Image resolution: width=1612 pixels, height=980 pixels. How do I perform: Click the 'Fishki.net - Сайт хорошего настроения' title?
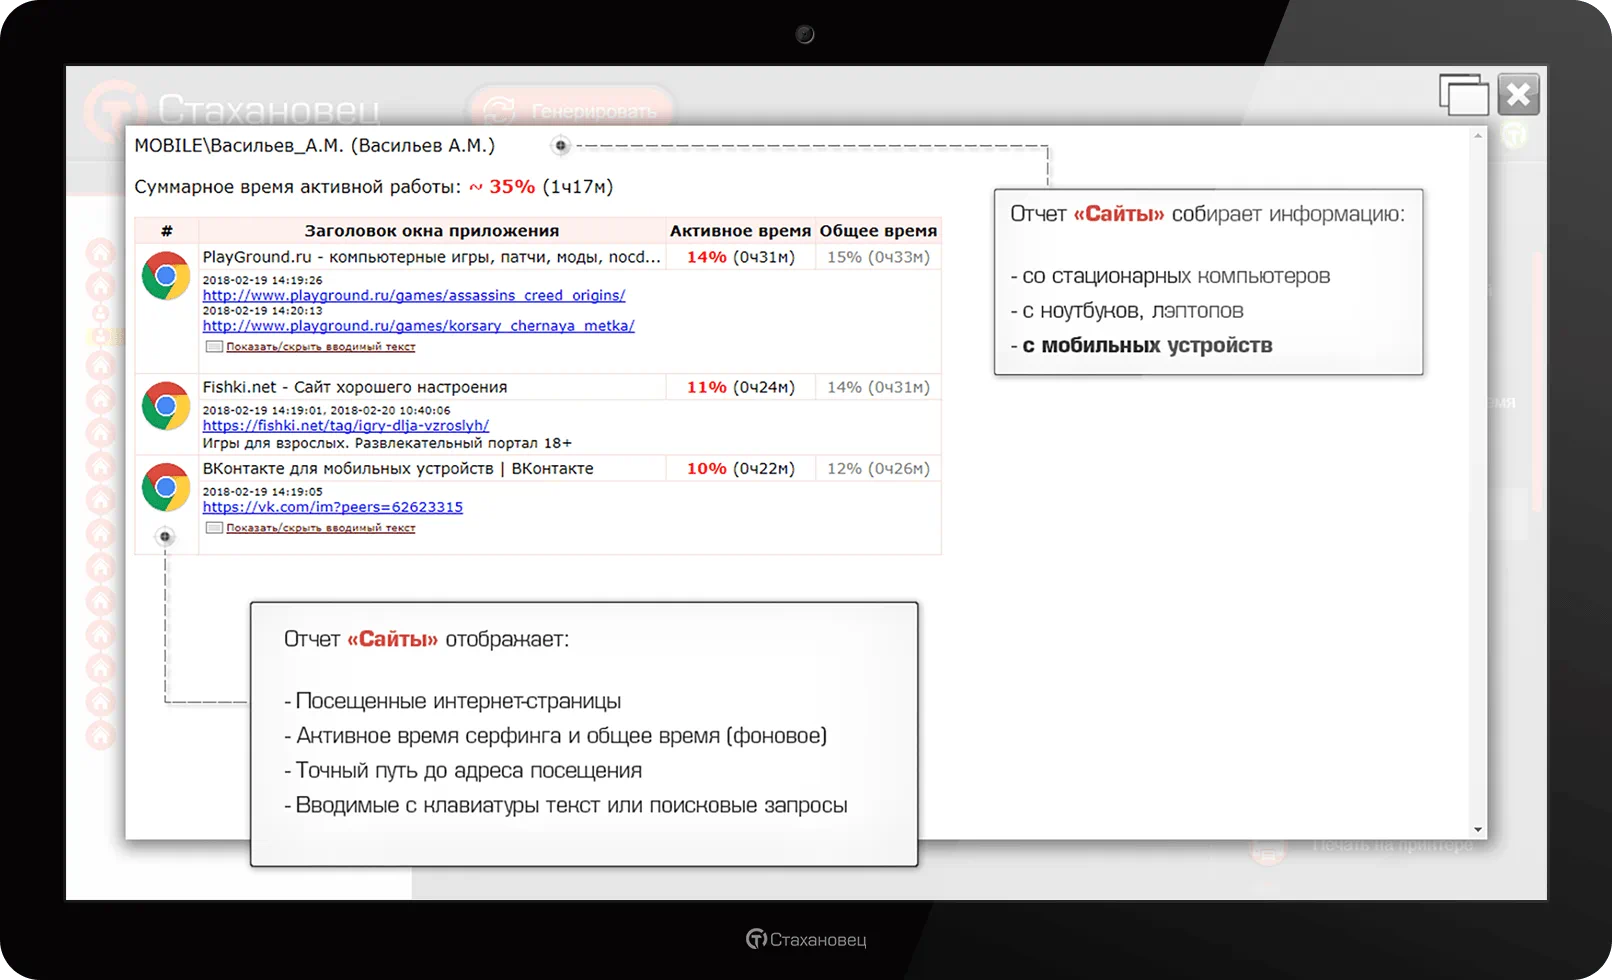pyautogui.click(x=355, y=387)
